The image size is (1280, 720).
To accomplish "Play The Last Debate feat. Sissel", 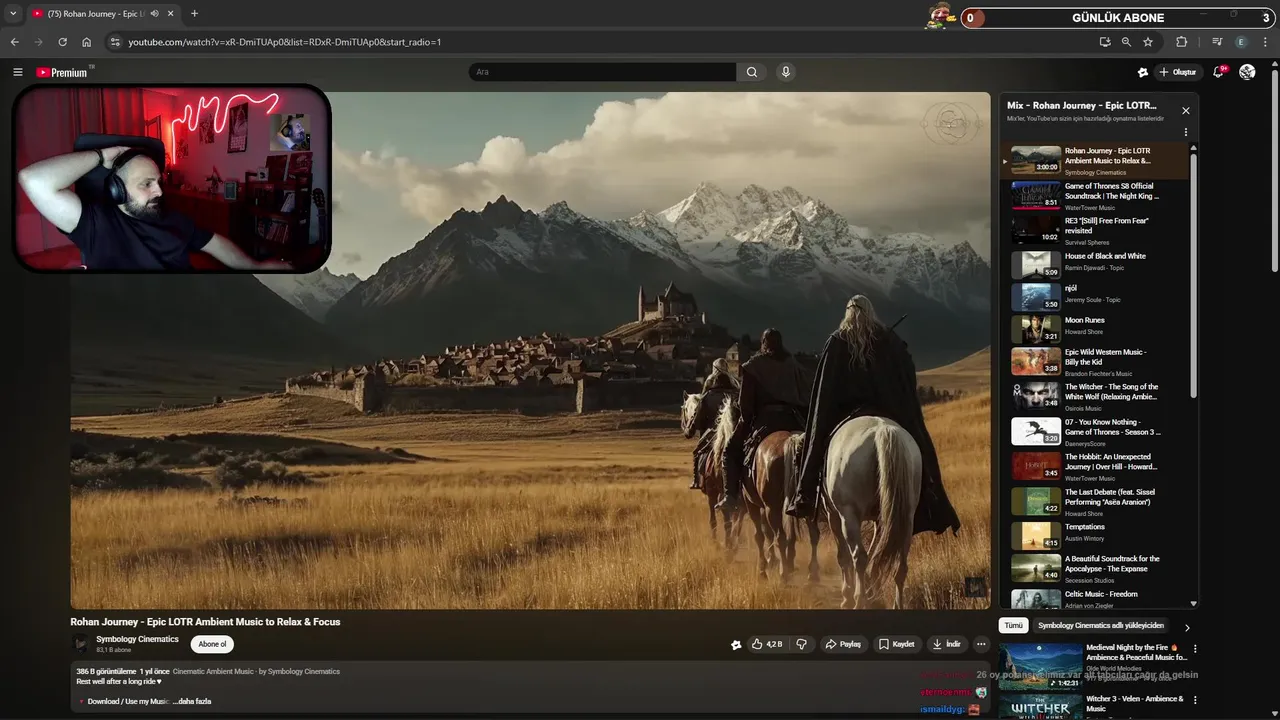I will point(1097,501).
